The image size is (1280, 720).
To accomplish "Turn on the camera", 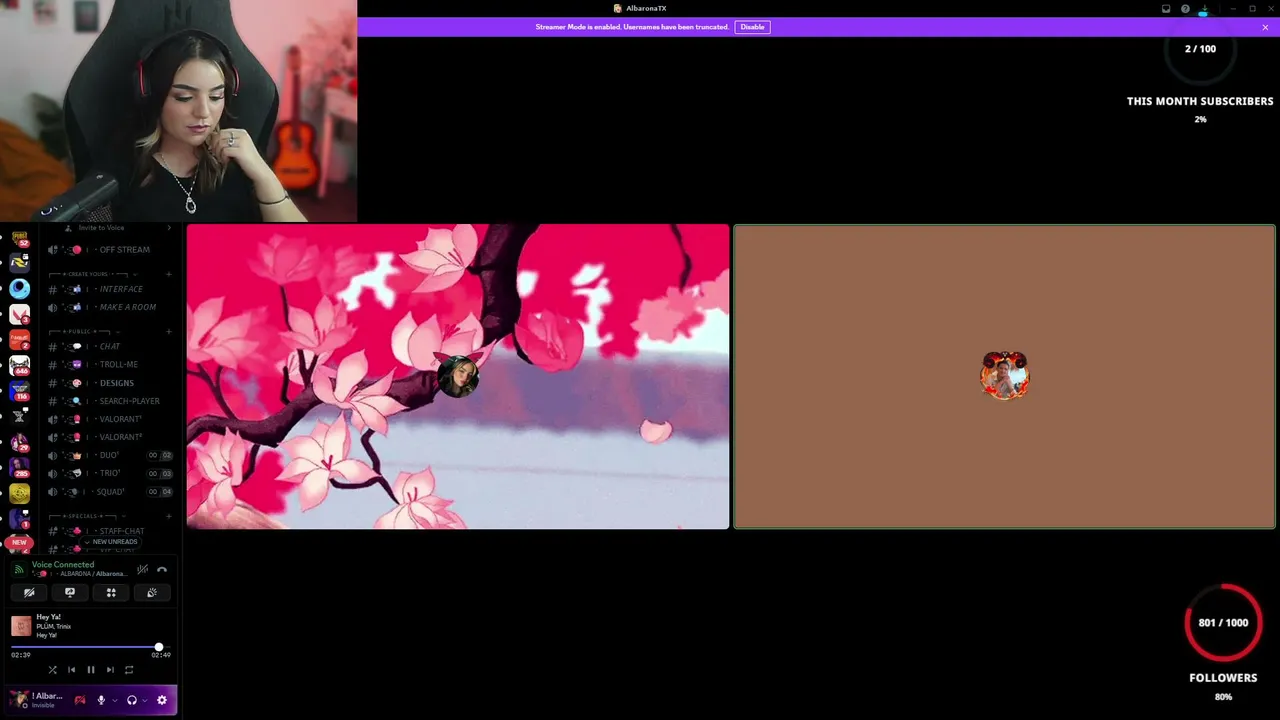I will (29, 593).
